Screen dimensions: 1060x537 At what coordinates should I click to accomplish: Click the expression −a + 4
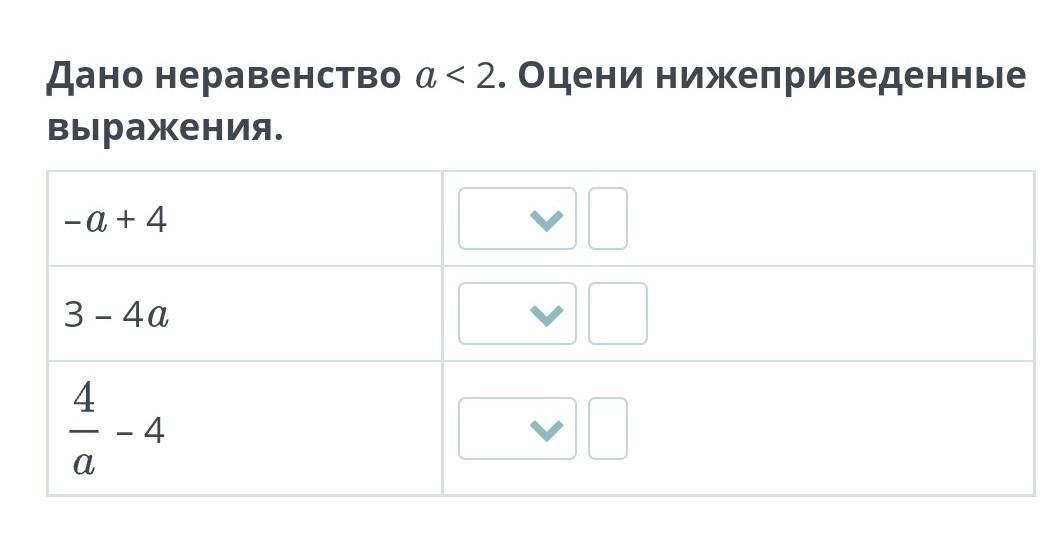pos(116,220)
